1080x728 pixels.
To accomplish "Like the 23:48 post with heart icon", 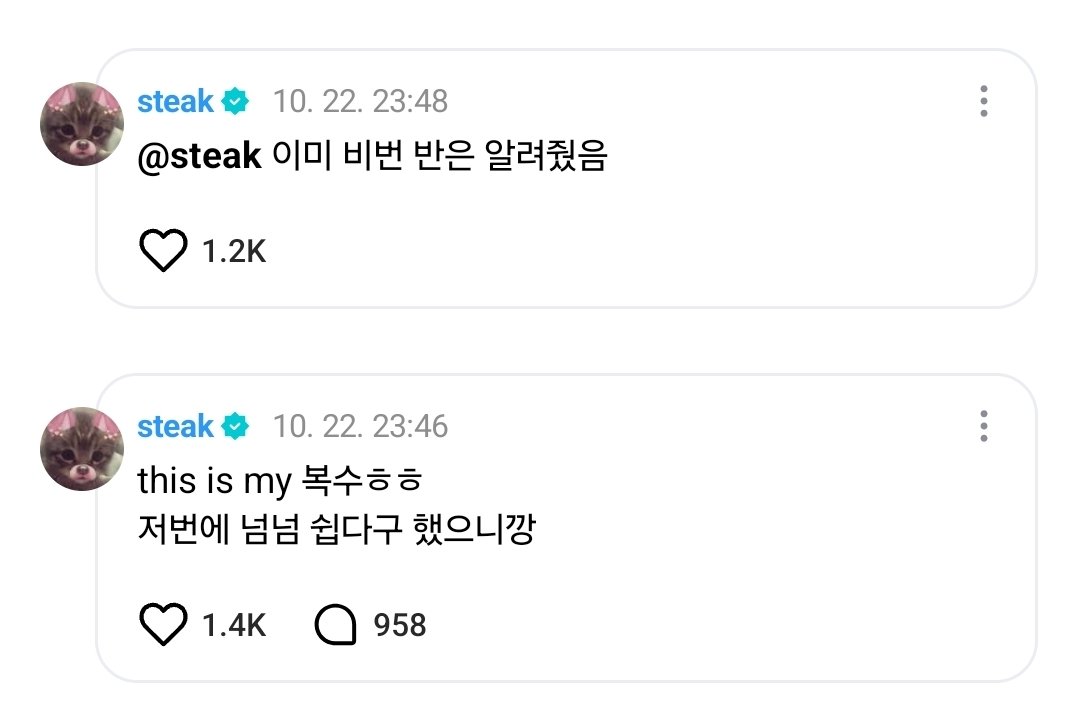I will click(163, 250).
